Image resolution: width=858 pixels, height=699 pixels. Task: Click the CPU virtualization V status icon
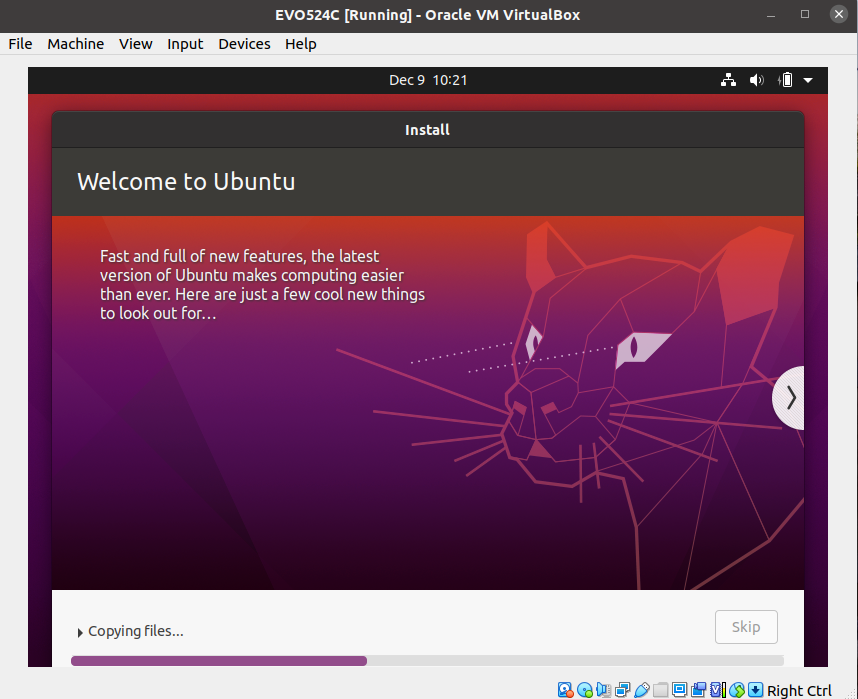718,690
